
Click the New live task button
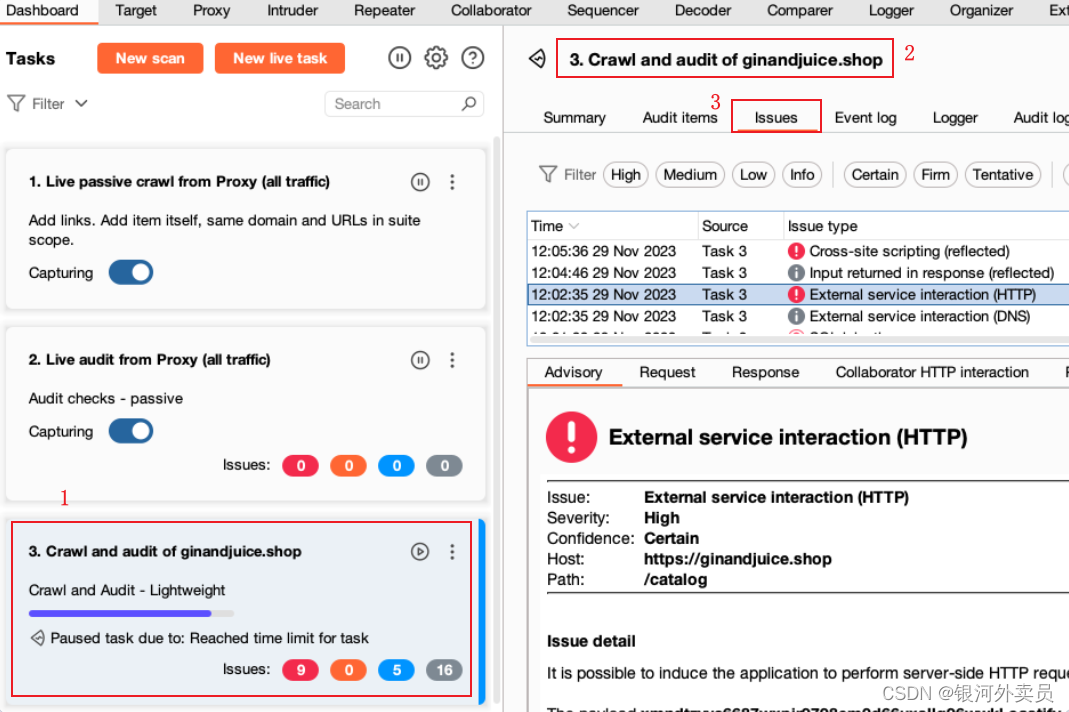[280, 58]
